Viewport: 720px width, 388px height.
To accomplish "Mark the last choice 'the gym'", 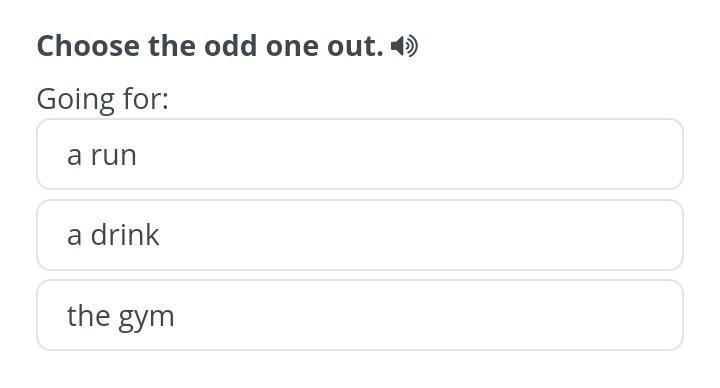I will pyautogui.click(x=360, y=315).
